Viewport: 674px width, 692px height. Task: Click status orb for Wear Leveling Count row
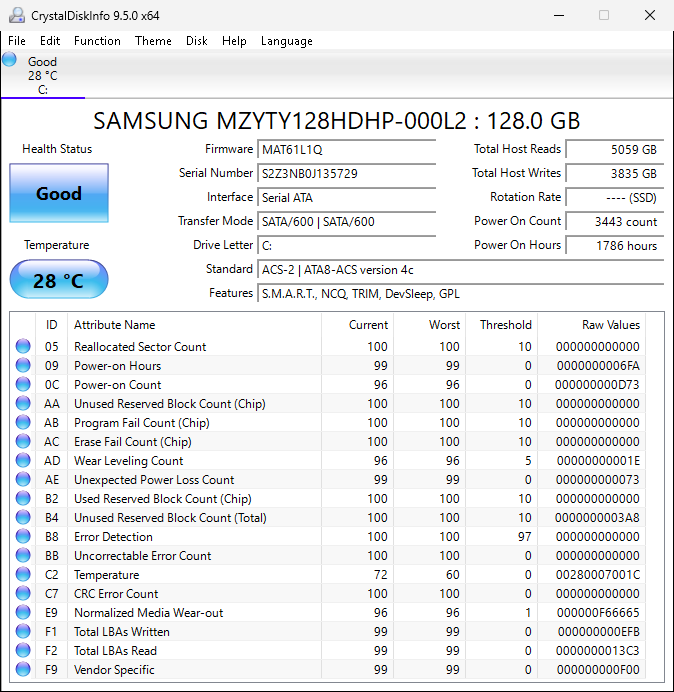click(23, 460)
